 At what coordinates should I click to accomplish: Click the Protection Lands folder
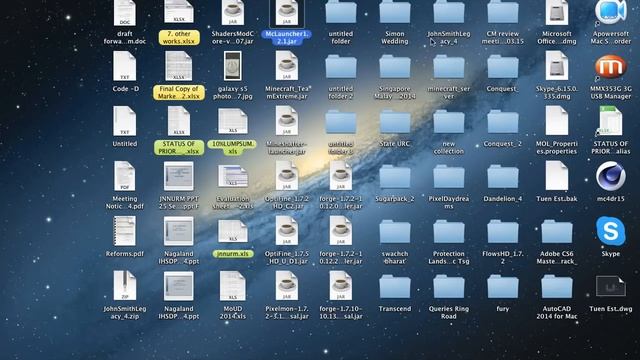449,232
